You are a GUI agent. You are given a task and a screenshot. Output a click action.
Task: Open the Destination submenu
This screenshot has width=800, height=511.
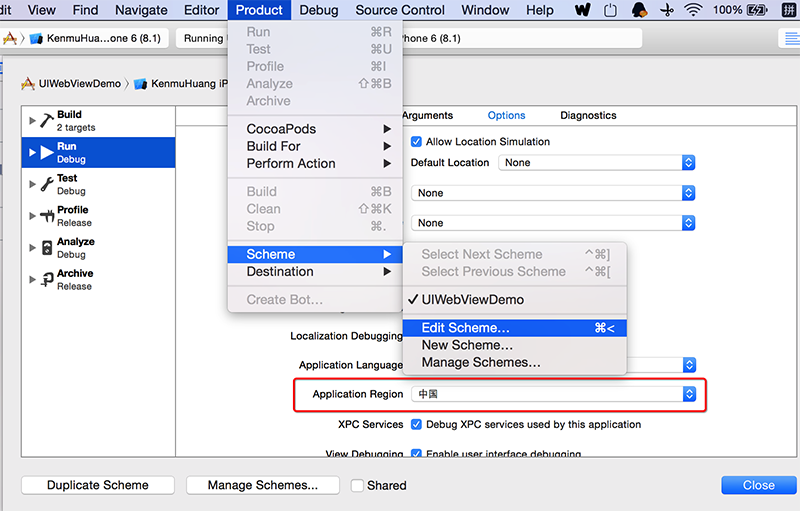coord(315,272)
